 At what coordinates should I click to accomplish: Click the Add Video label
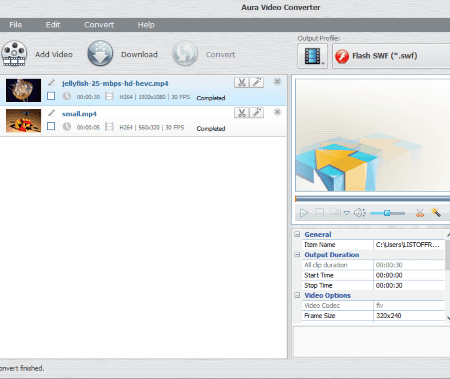point(54,54)
